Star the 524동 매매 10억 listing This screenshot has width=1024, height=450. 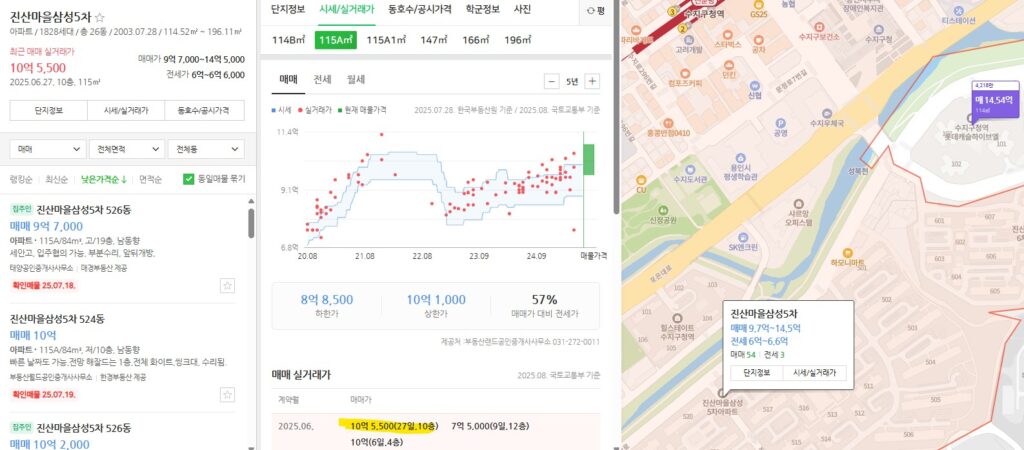coord(227,394)
